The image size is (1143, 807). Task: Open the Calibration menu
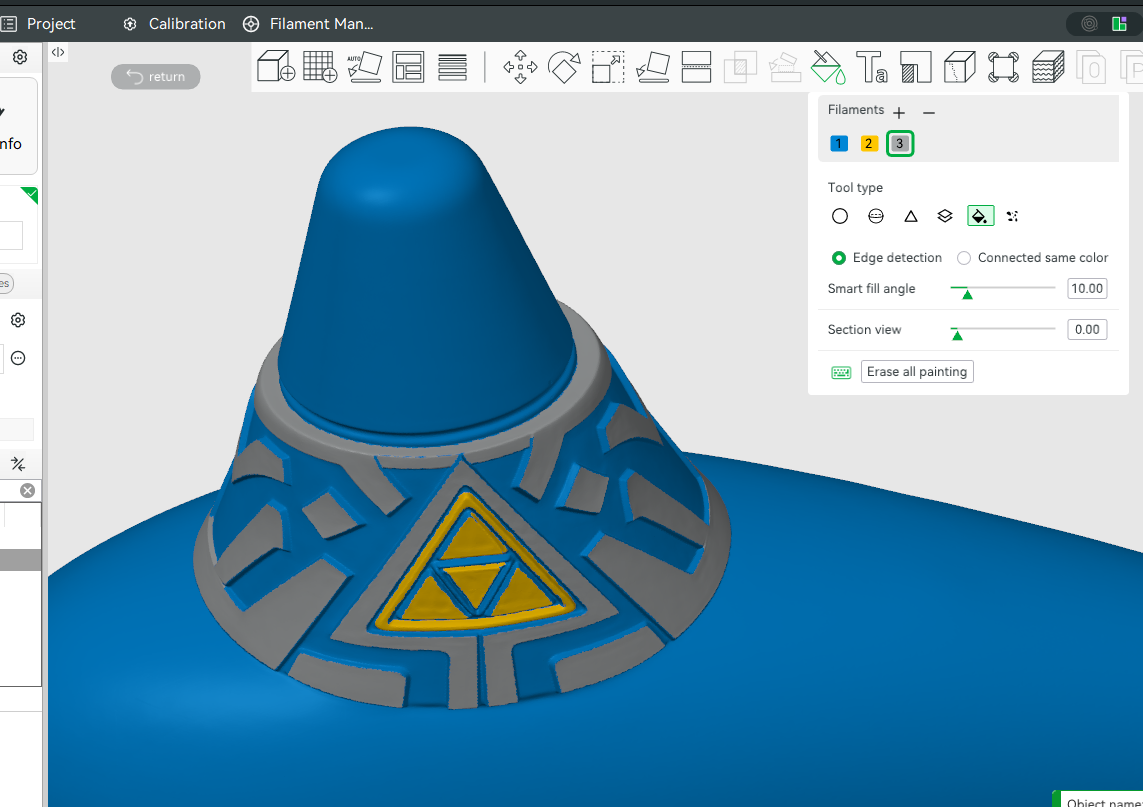point(174,24)
